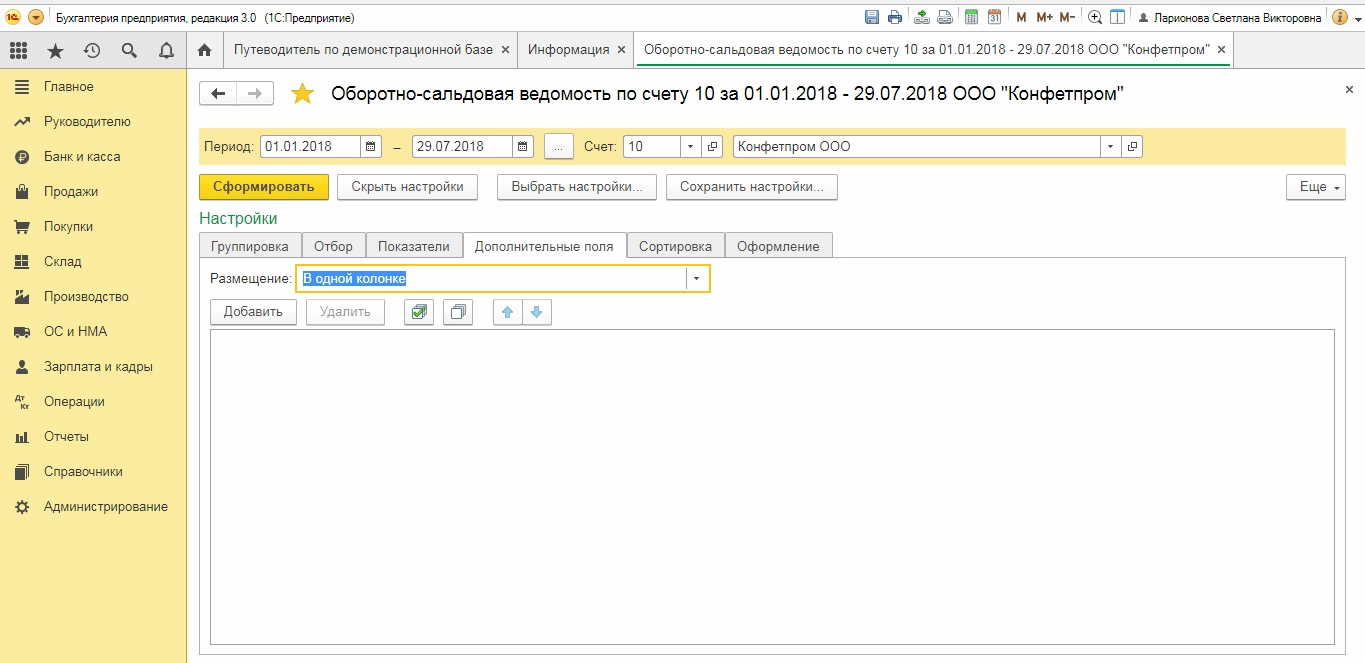1365x663 pixels.
Task: Add report to favorites with yellow star
Action: coord(302,94)
